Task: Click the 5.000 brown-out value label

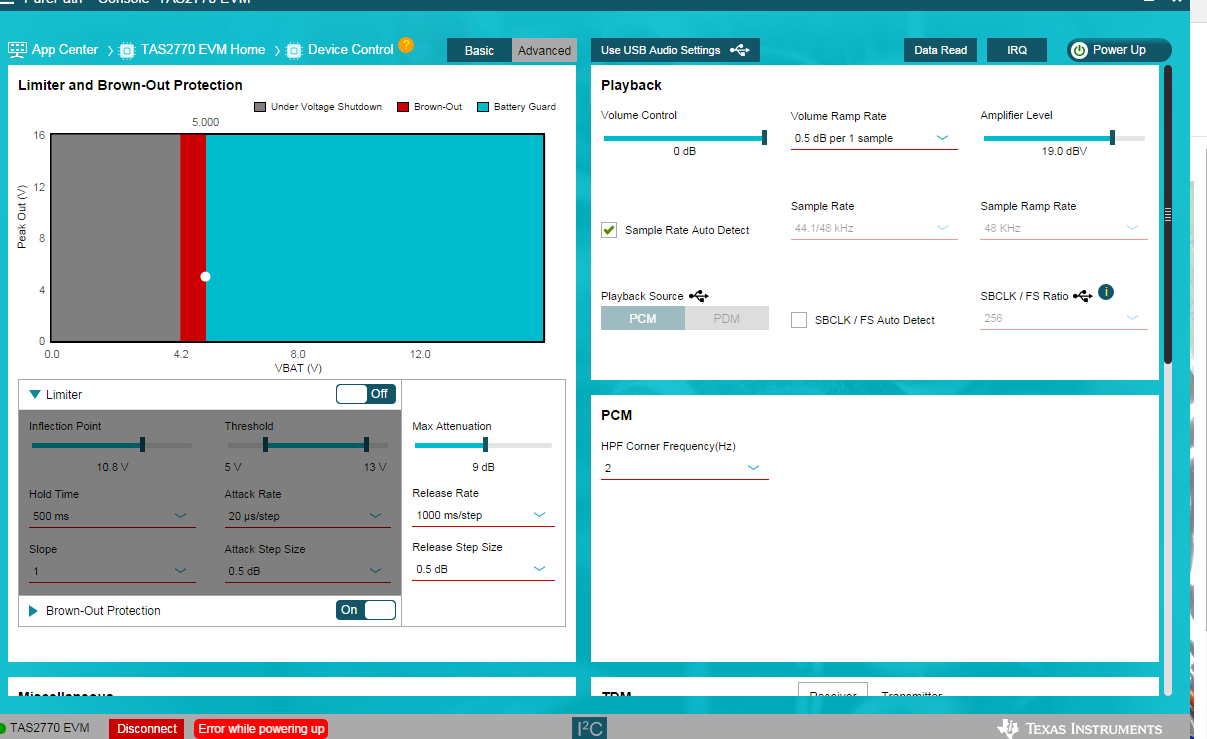Action: pyautogui.click(x=206, y=122)
